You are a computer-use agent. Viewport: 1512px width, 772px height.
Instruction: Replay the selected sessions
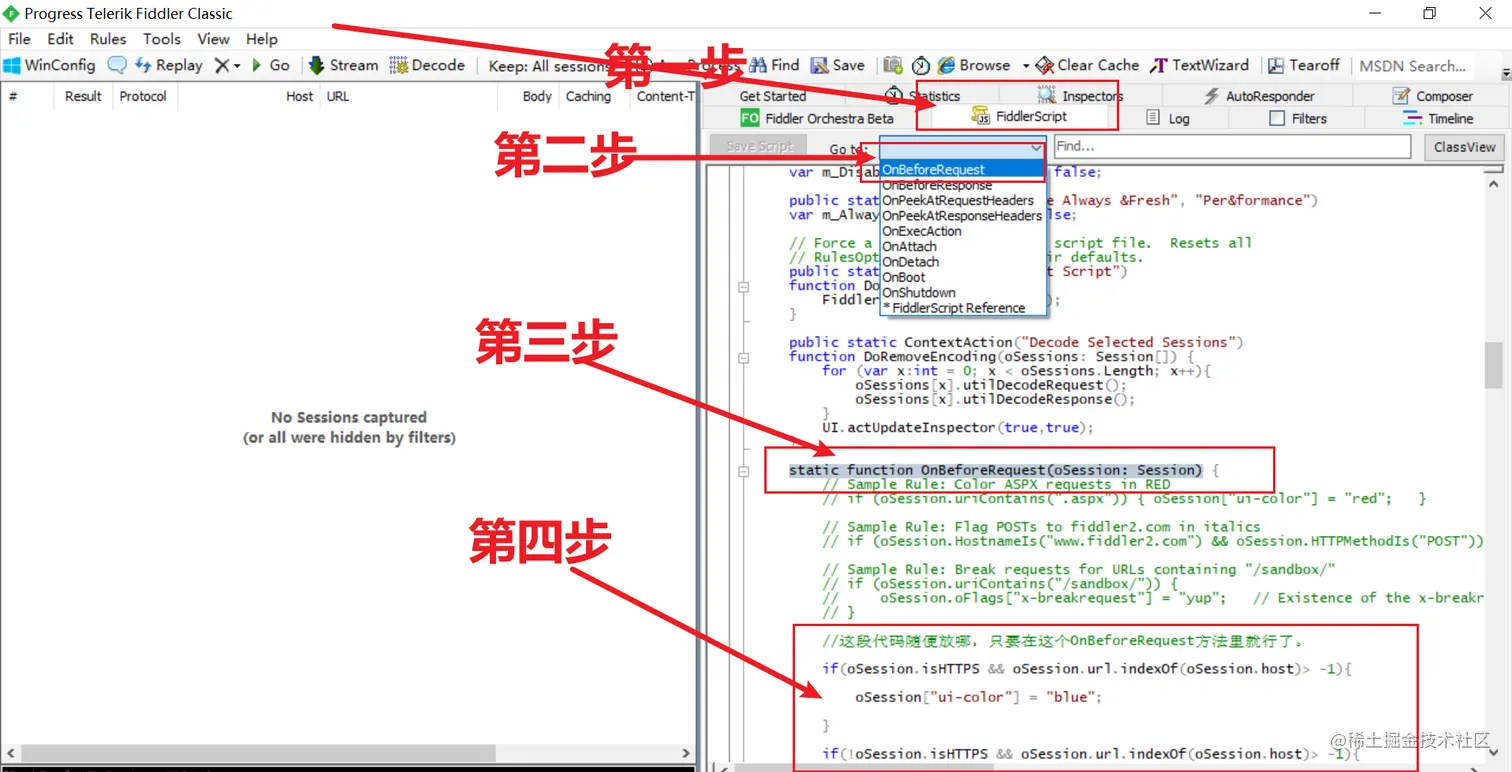point(167,65)
